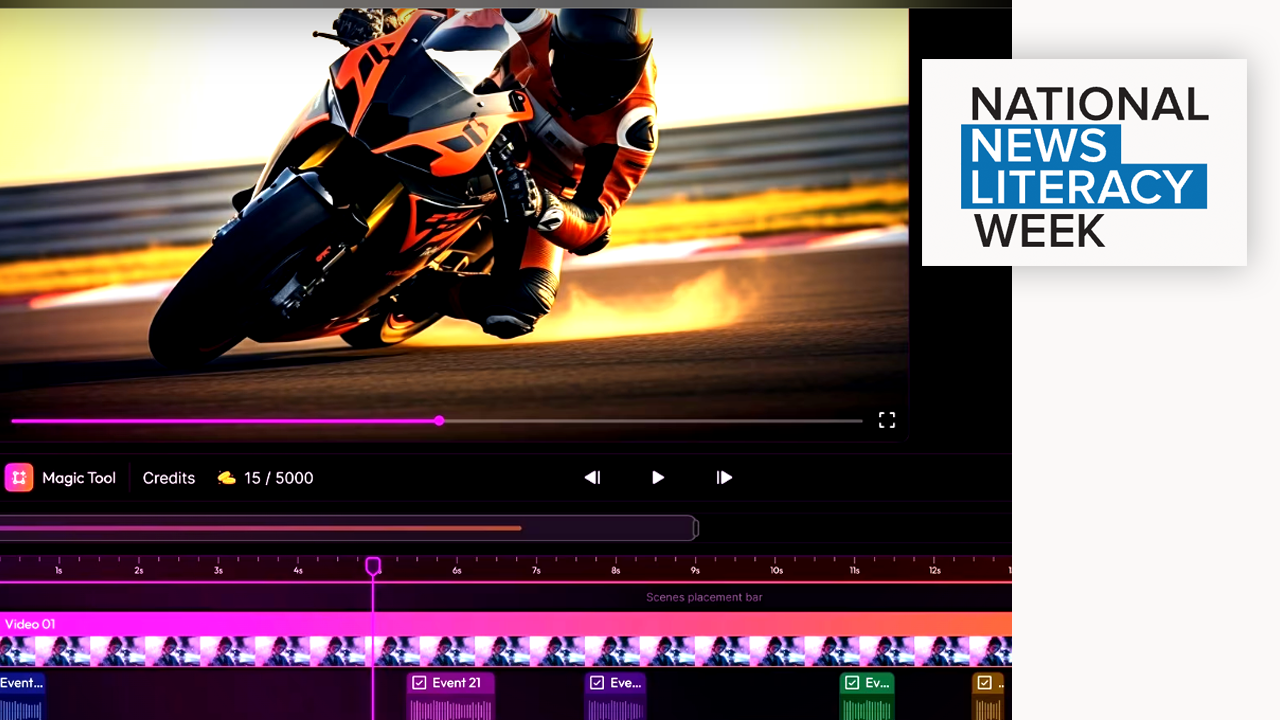Toggle the green event clip checkbox
1280x720 pixels.
pyautogui.click(x=852, y=683)
